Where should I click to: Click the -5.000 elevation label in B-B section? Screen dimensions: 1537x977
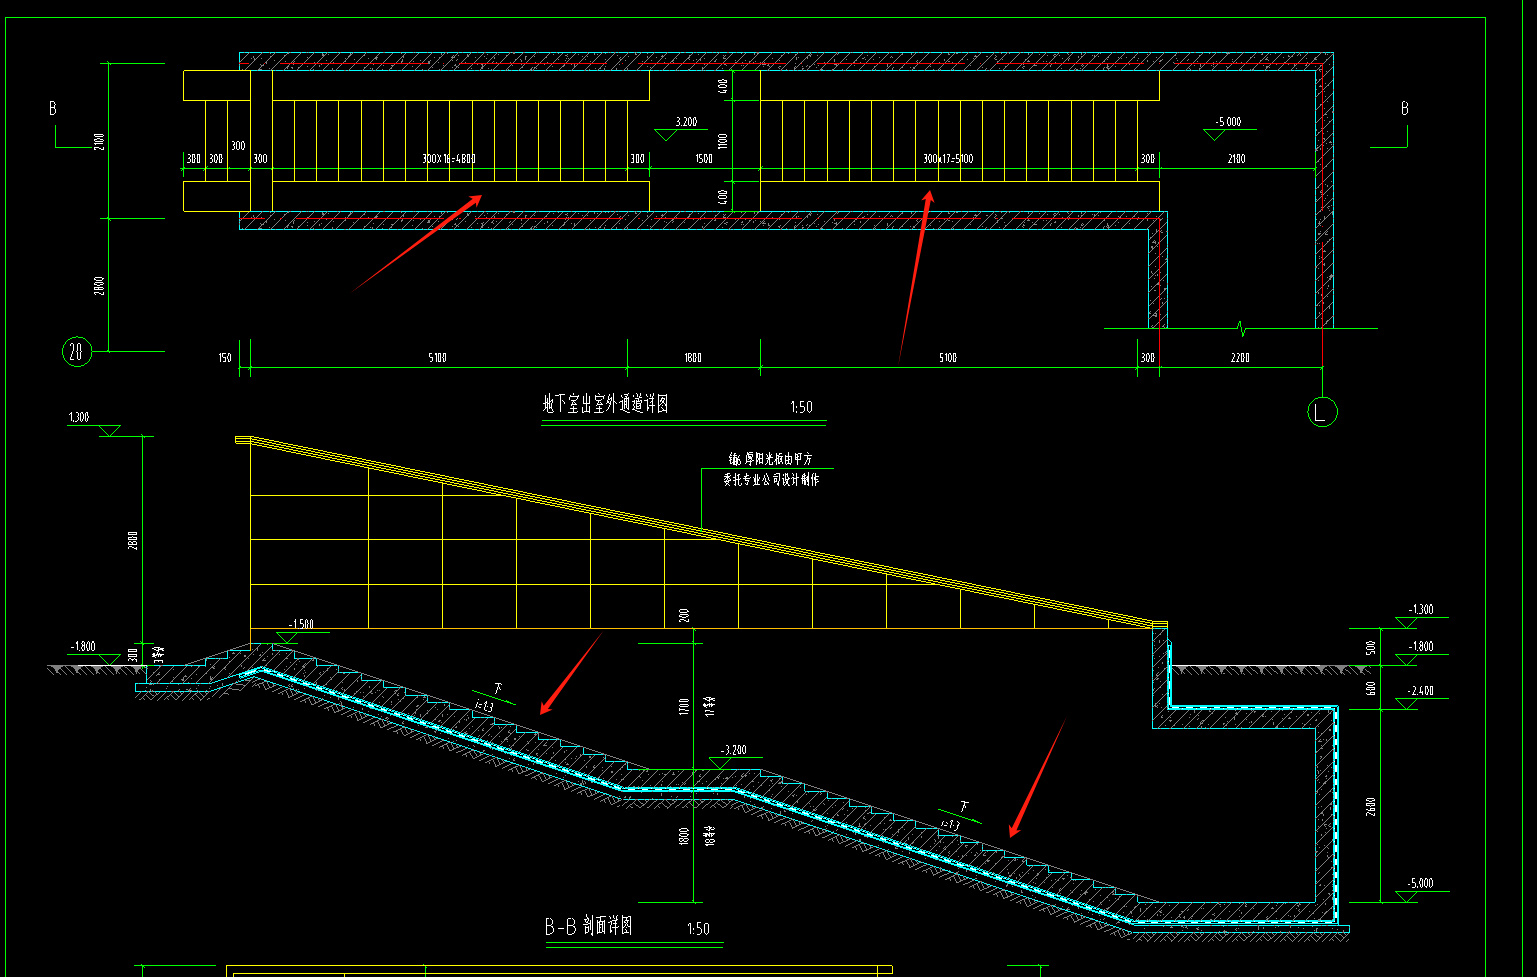point(1420,883)
